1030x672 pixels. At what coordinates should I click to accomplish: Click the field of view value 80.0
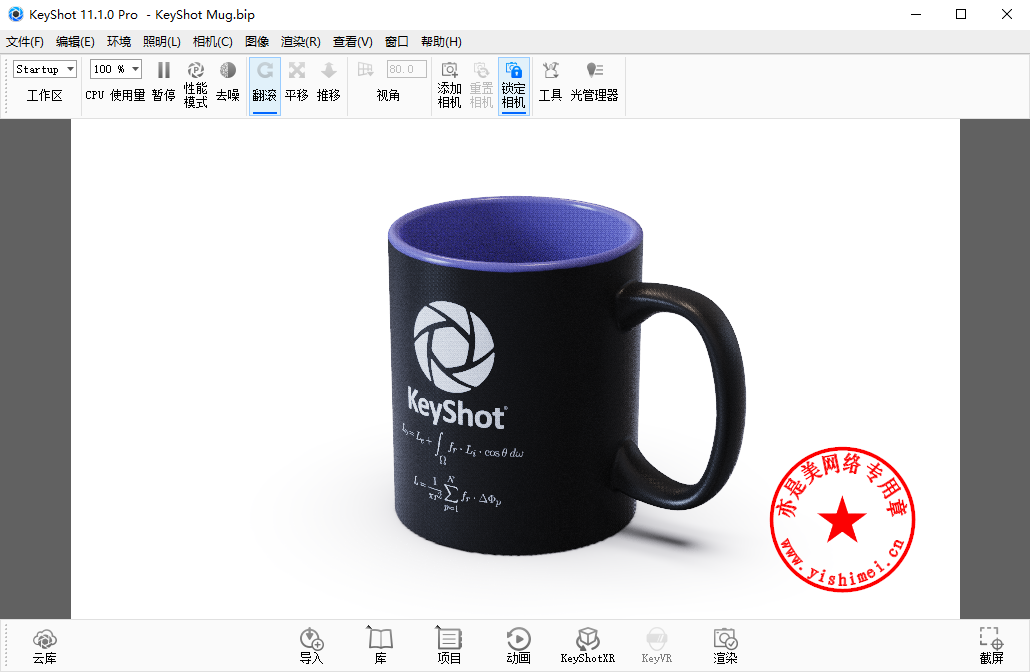[x=407, y=69]
